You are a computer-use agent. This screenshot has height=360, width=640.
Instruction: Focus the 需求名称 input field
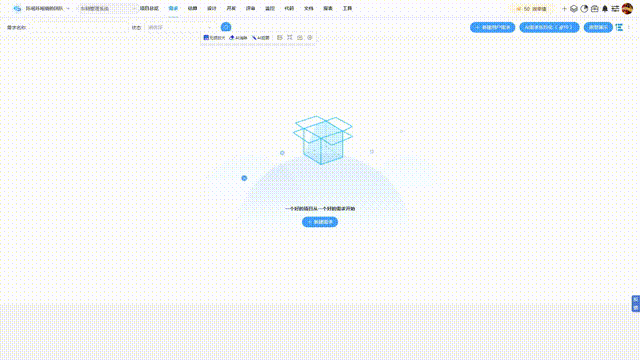point(78,27)
